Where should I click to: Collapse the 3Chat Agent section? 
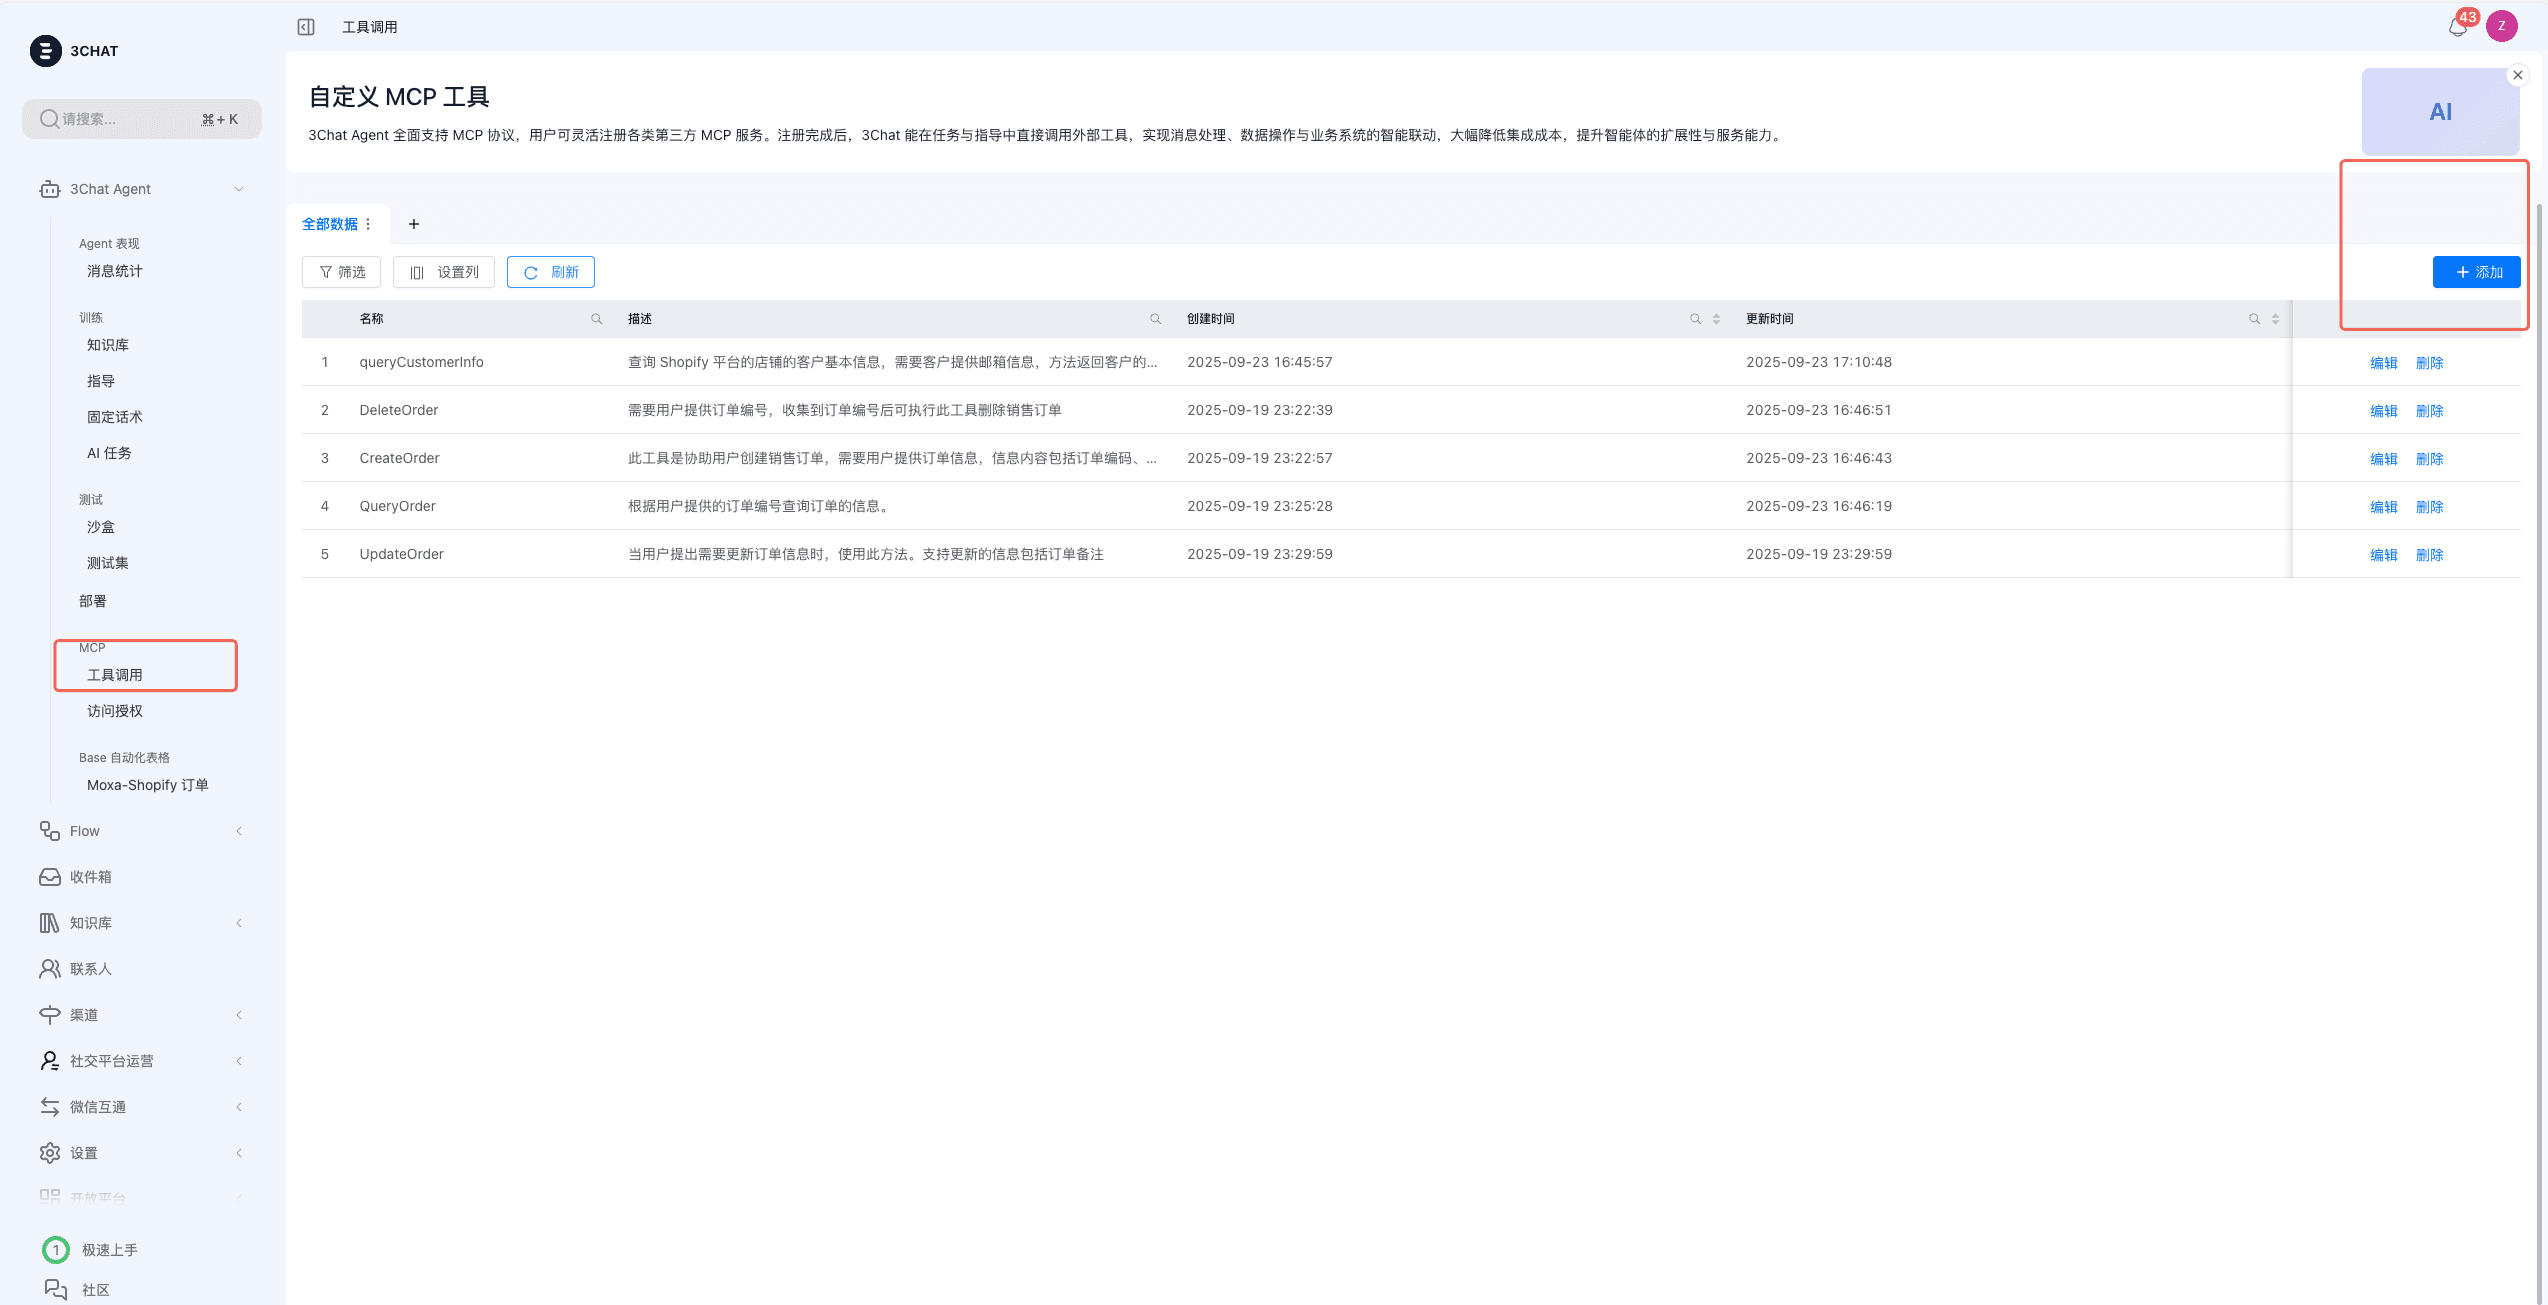(239, 189)
